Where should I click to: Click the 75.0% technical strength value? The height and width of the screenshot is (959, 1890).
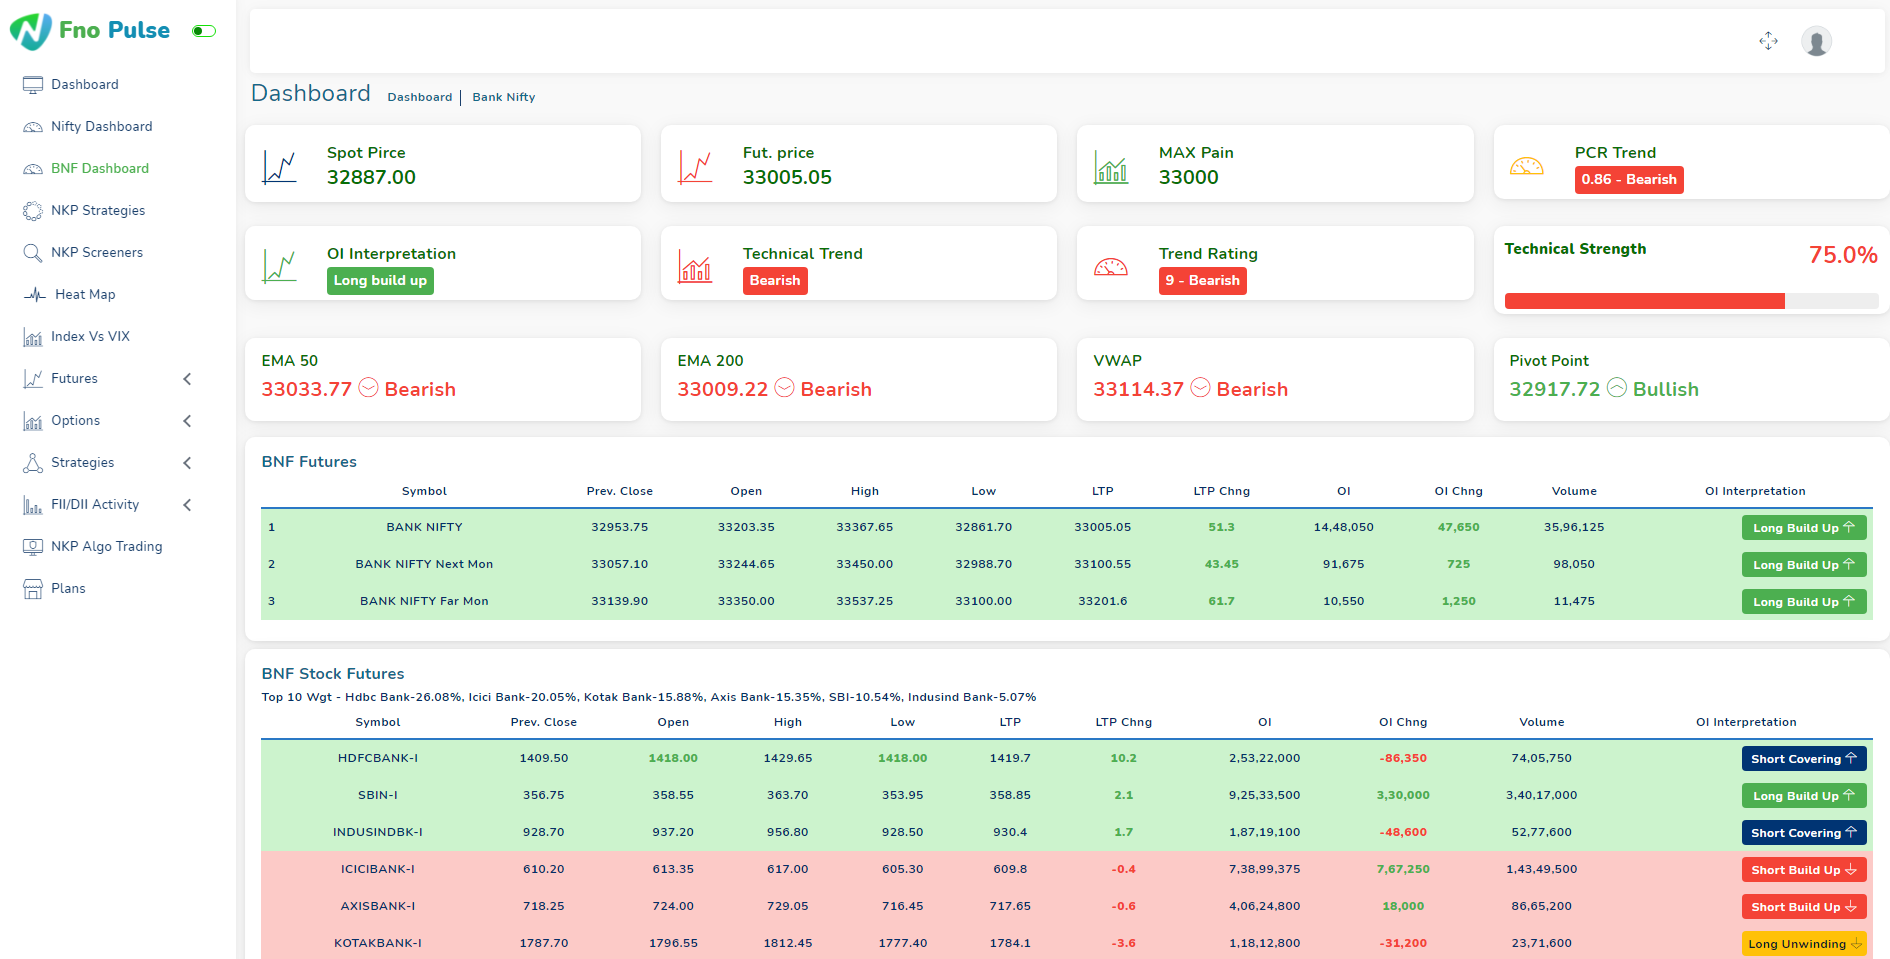click(1842, 255)
